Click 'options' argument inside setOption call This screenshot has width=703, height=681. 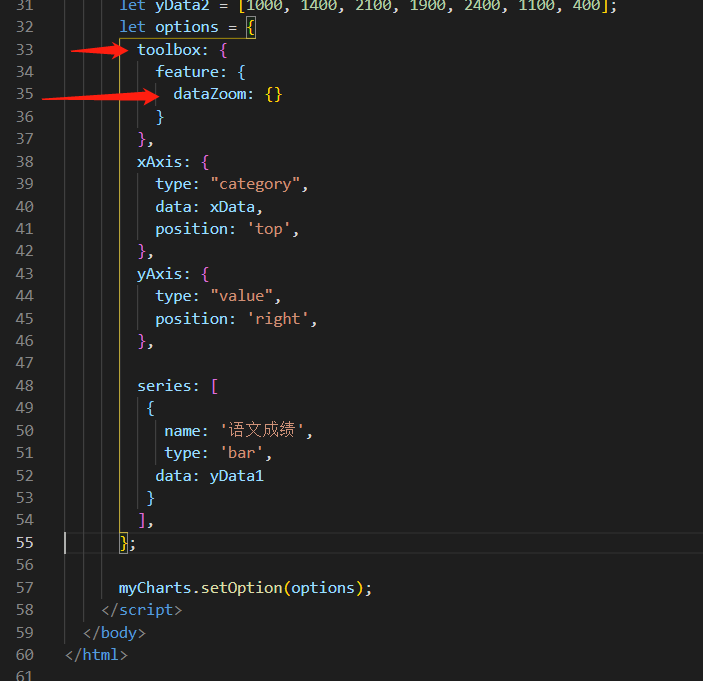[323, 588]
